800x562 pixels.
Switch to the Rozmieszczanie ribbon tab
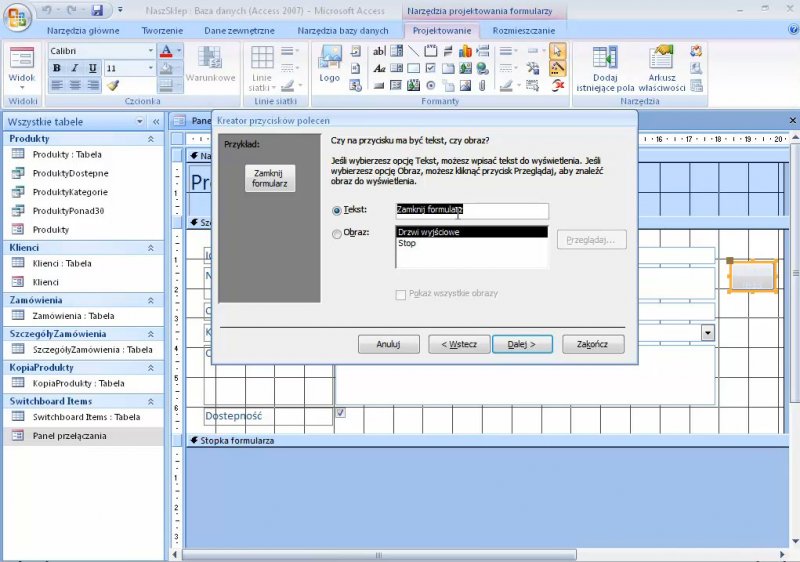coord(524,31)
